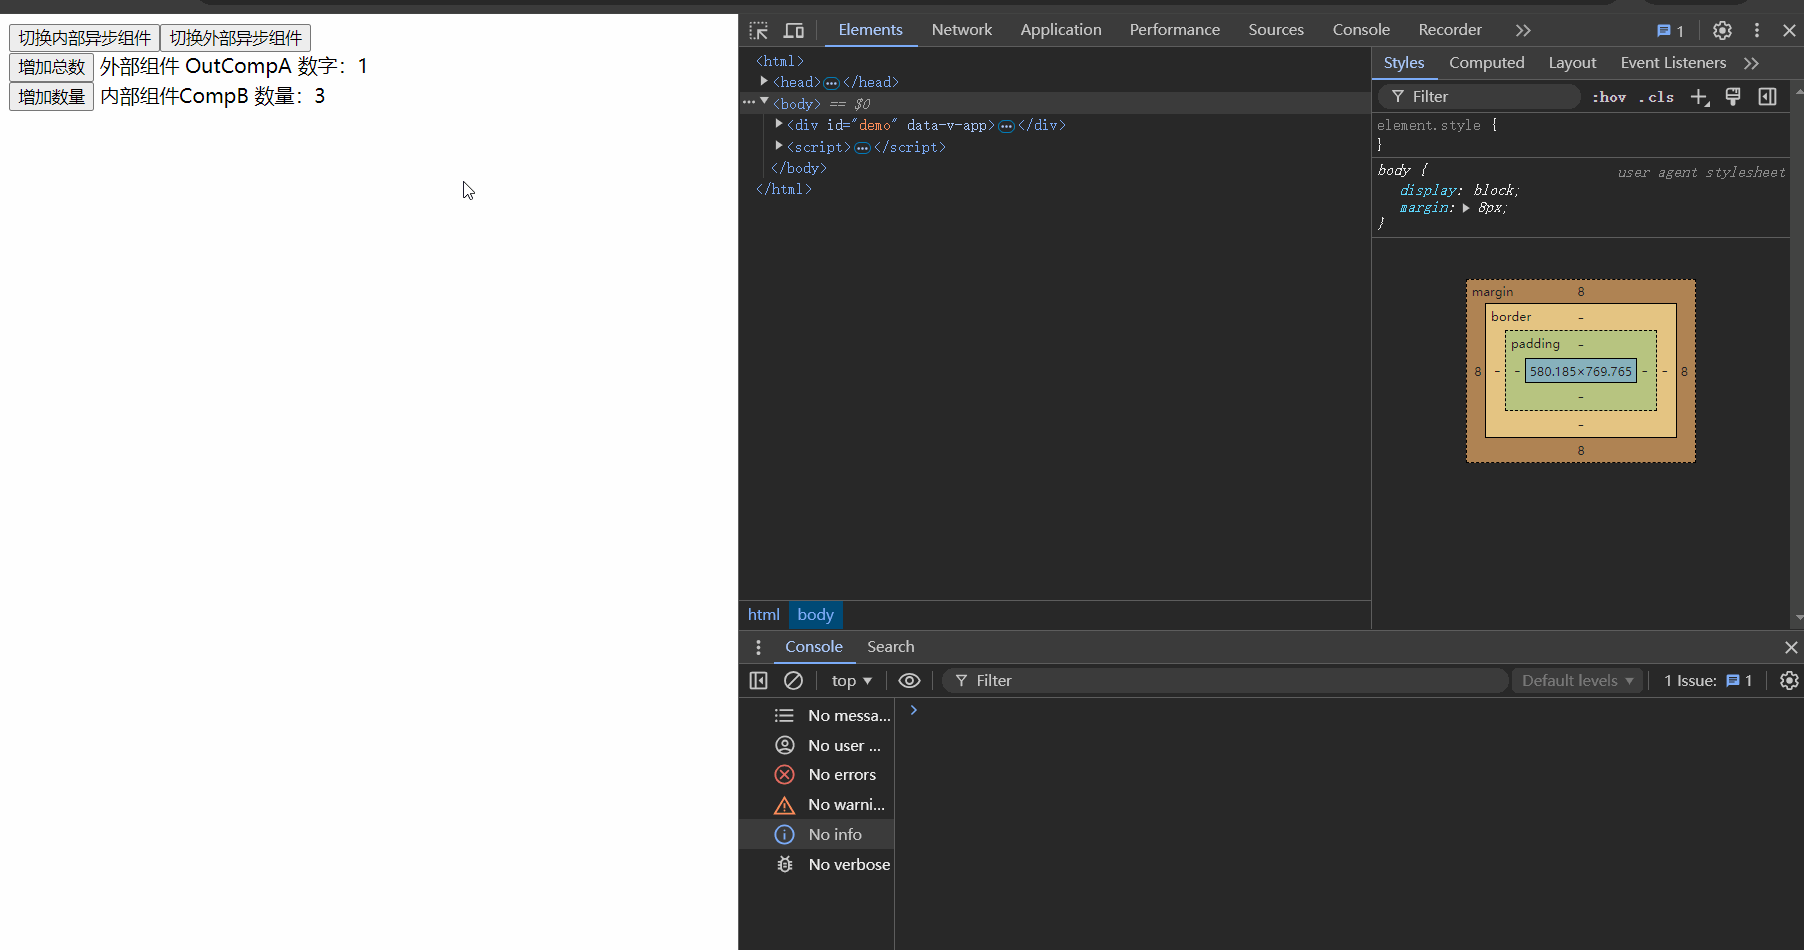This screenshot has height=950, width=1804.
Task: Select the No messages sidebar filter
Action: (817, 716)
